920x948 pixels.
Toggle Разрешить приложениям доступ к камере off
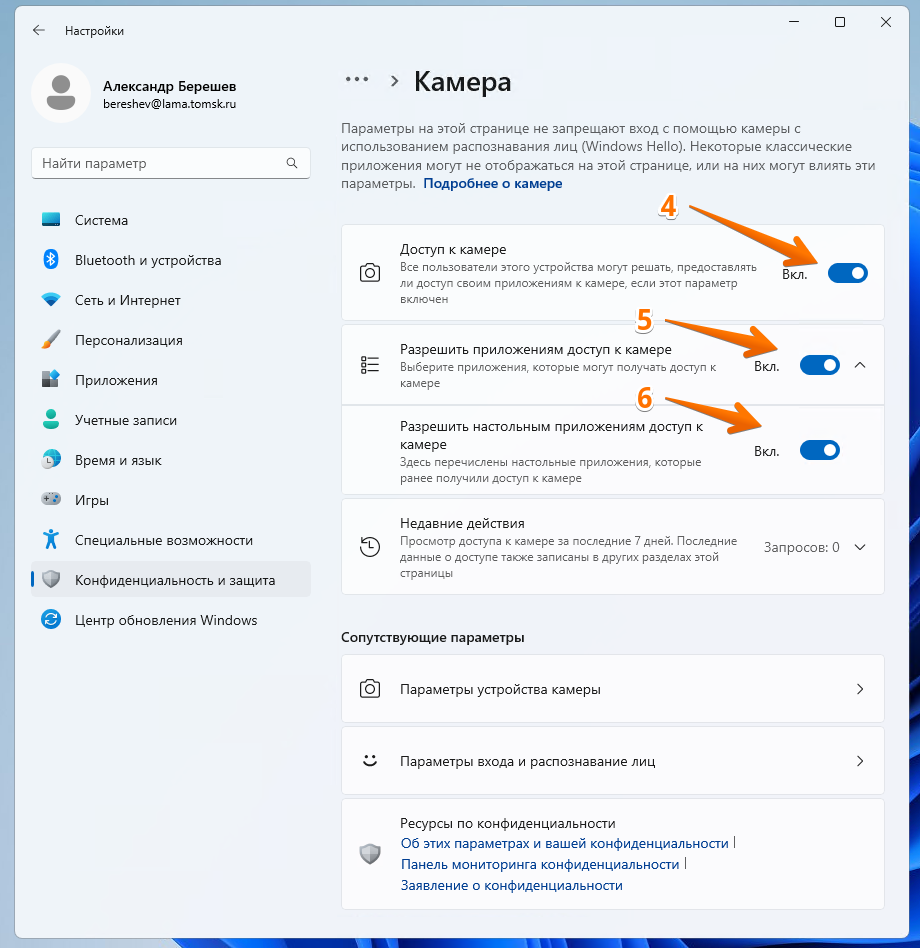tap(819, 365)
